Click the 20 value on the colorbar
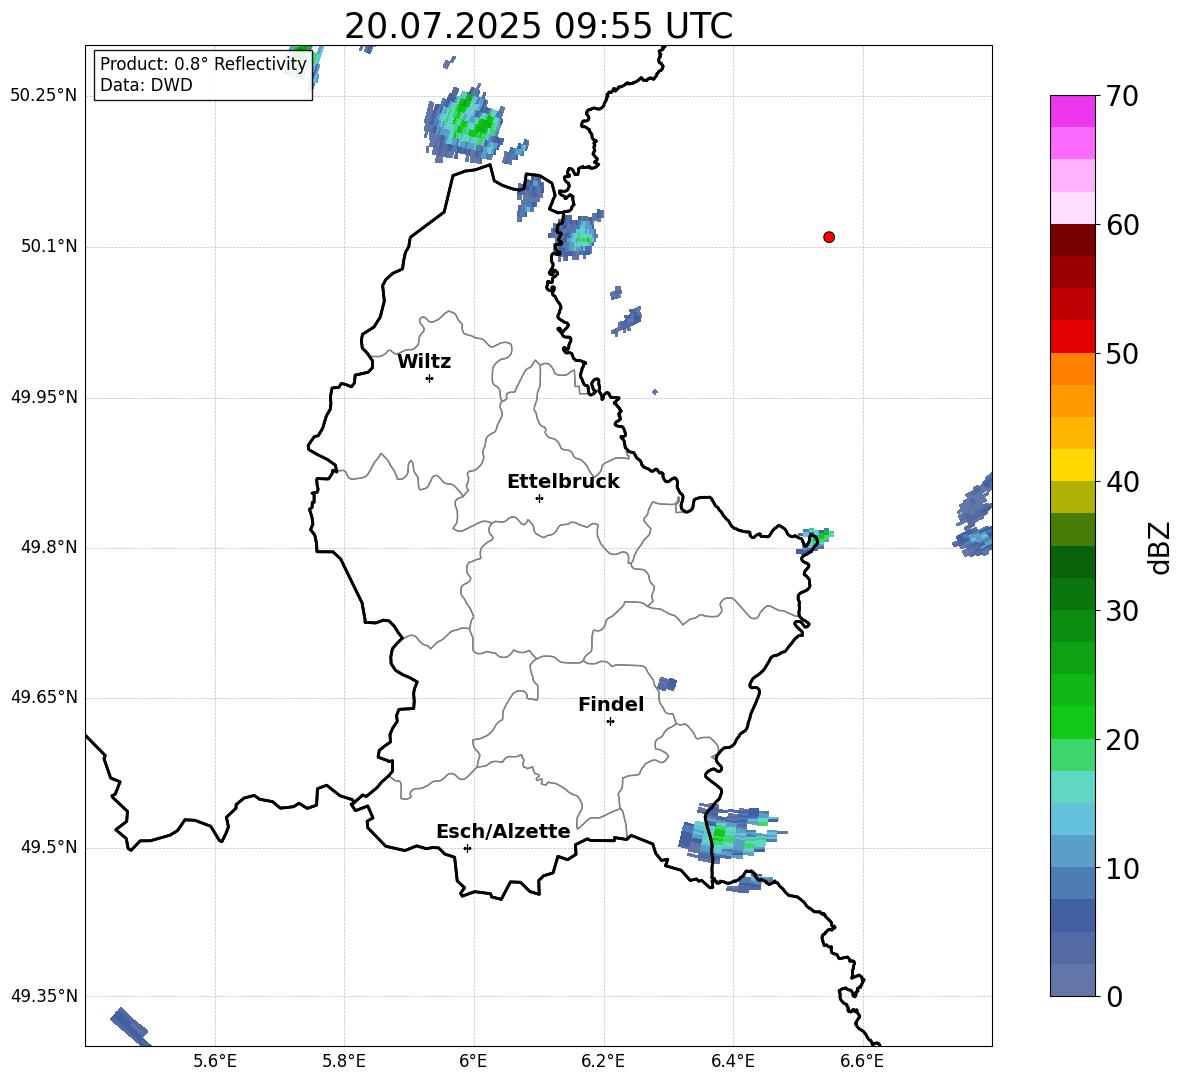 pyautogui.click(x=1122, y=740)
